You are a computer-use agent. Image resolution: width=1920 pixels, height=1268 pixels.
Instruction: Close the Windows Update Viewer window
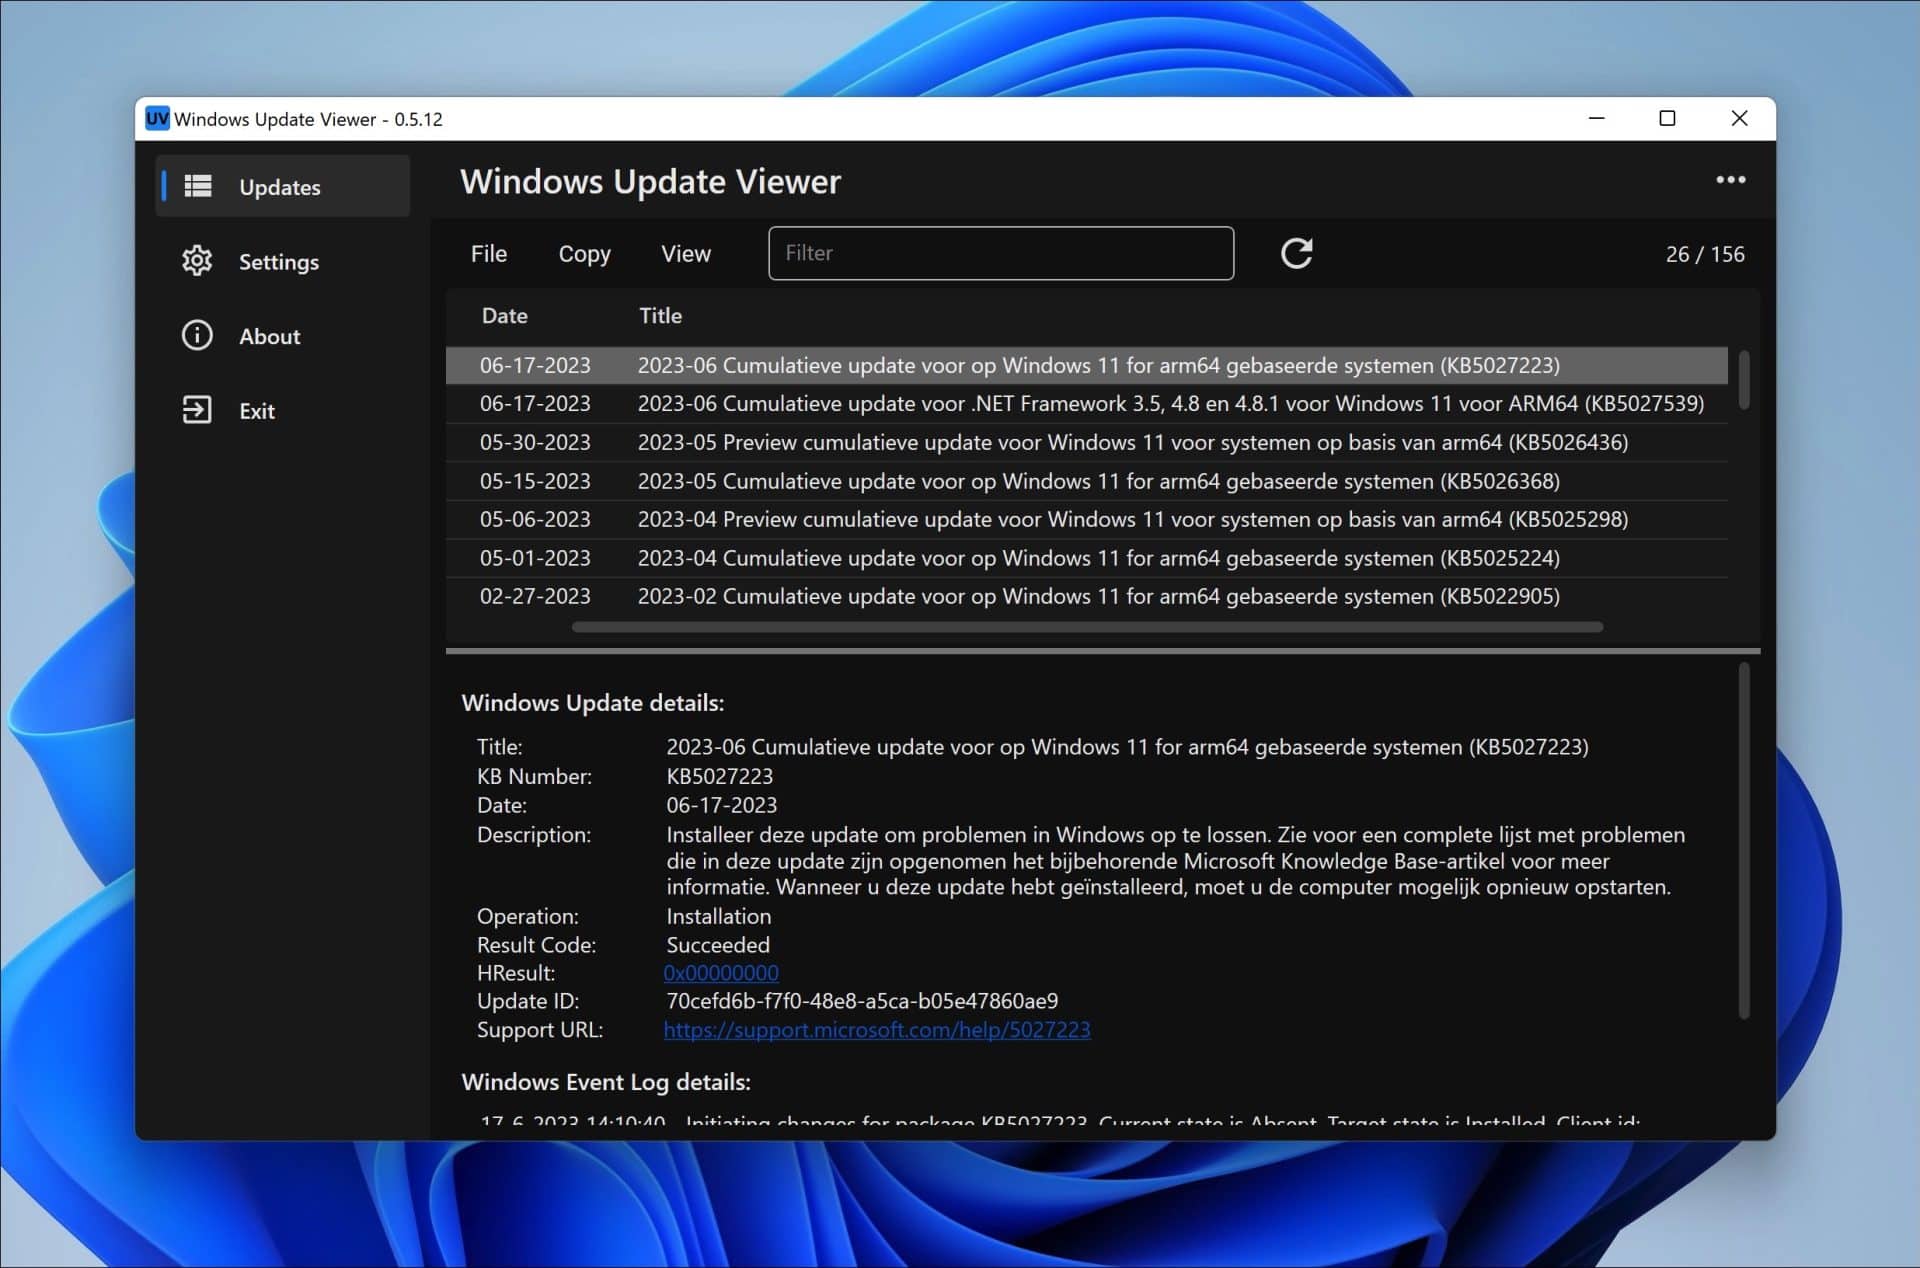pyautogui.click(x=1739, y=118)
